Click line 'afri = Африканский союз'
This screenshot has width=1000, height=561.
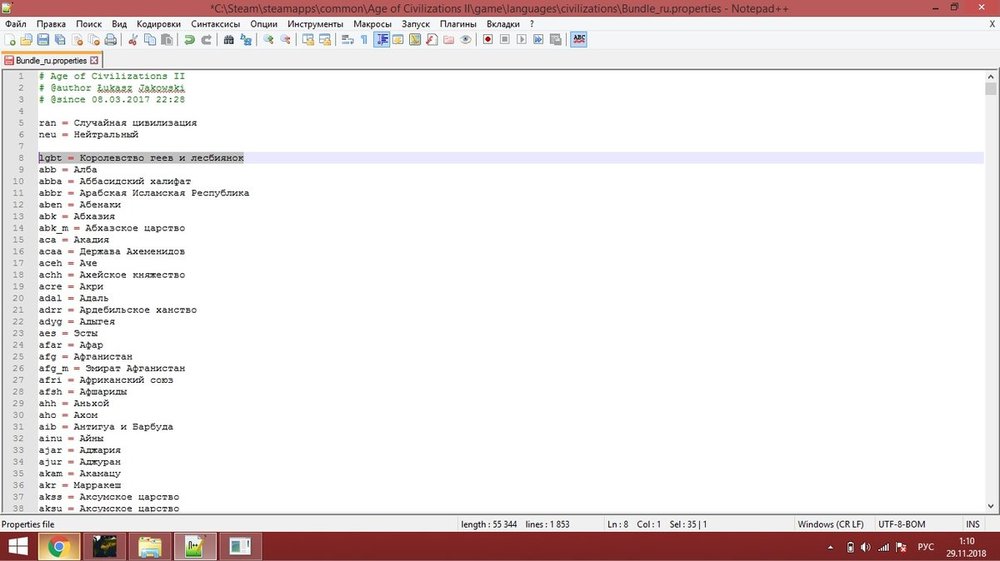point(106,380)
